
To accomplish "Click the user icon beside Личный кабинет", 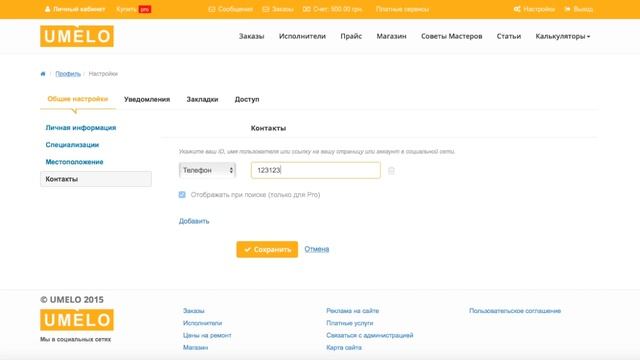I will click(47, 9).
